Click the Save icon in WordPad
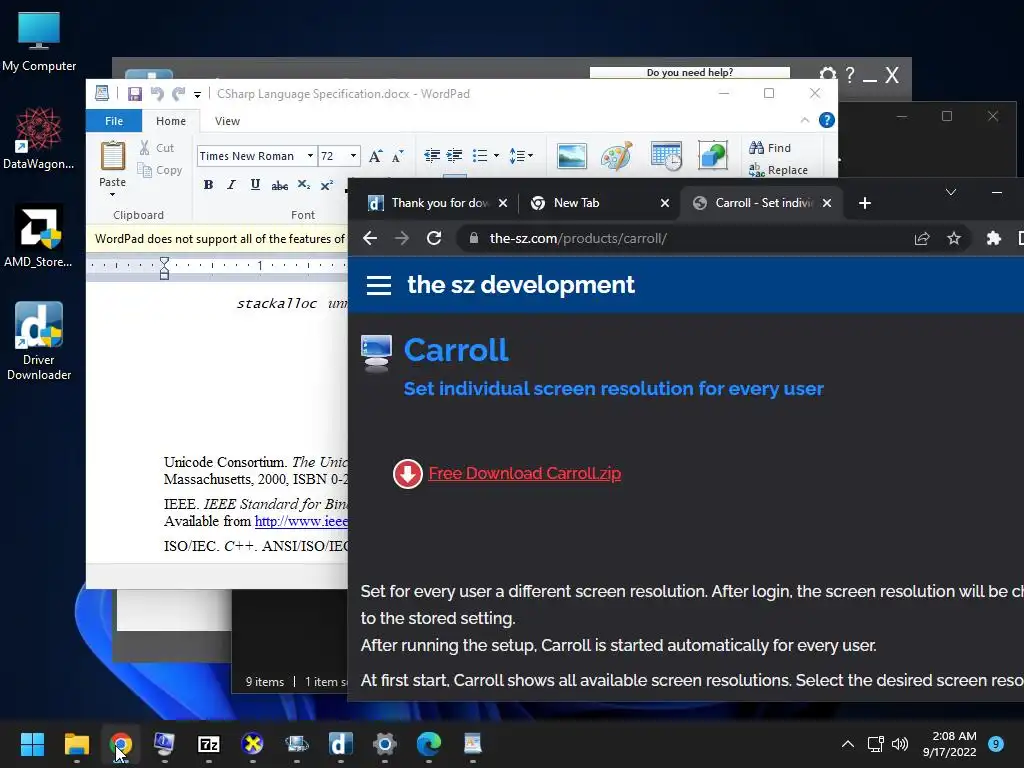Screen dimensions: 1024x768 pyautogui.click(x=135, y=94)
